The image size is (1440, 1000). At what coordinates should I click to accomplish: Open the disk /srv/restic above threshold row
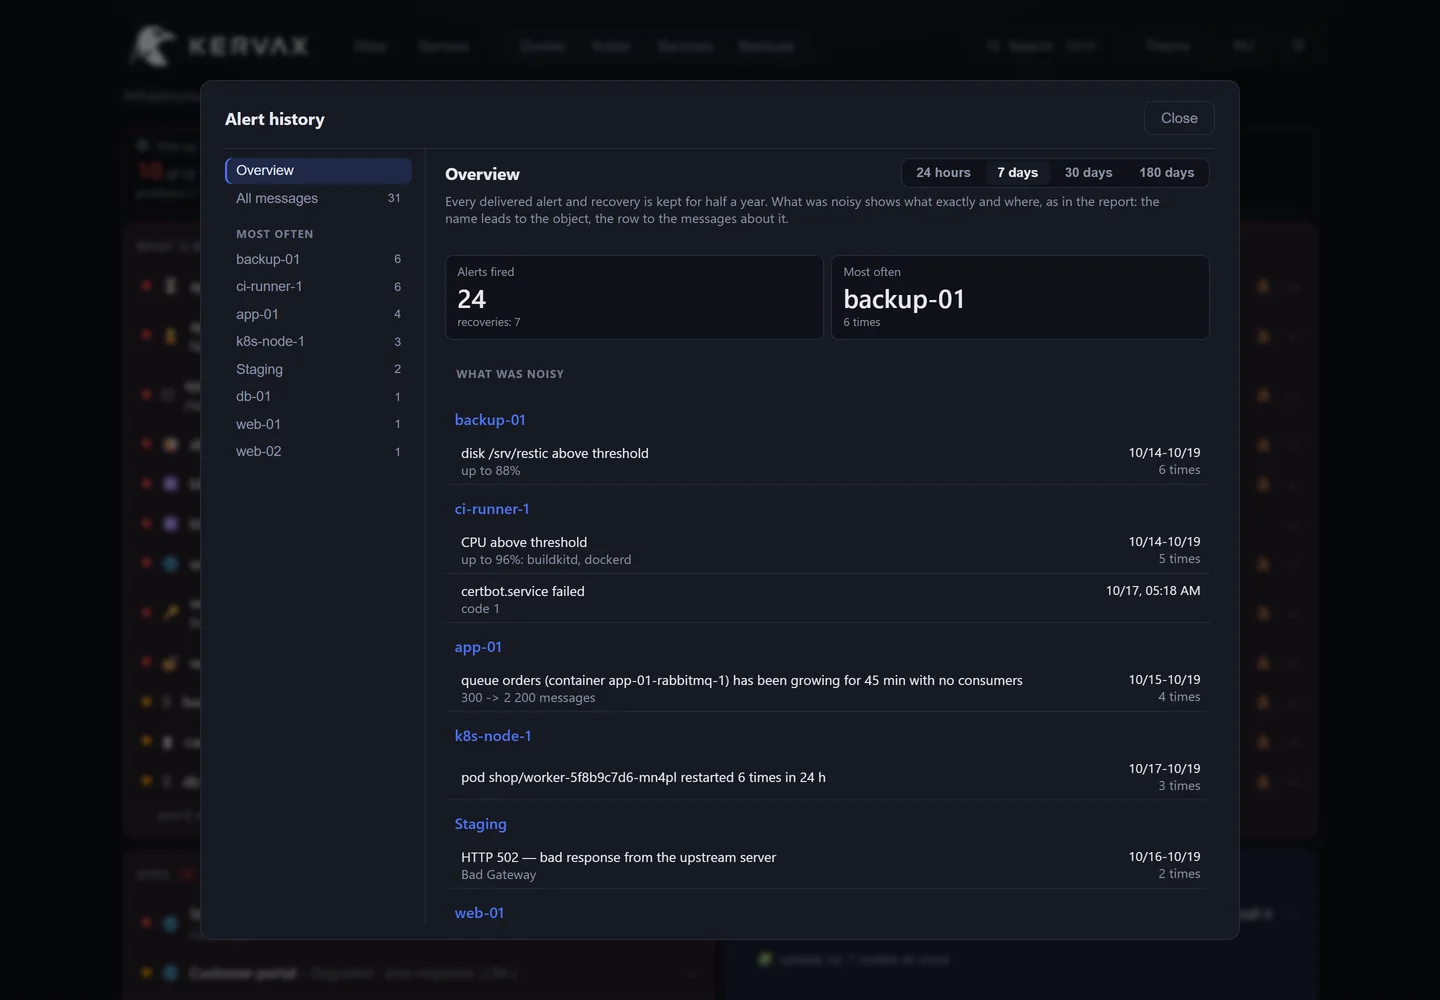tap(827, 461)
